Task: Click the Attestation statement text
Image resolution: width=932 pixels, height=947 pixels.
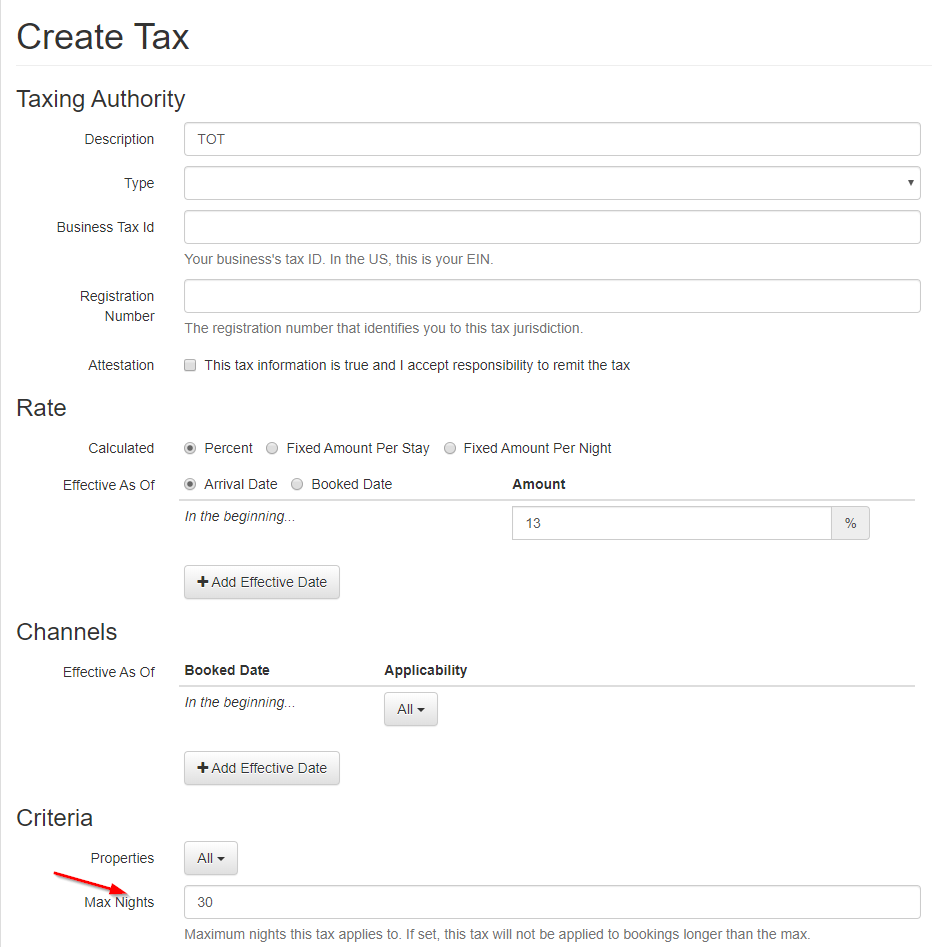Action: pyautogui.click(x=417, y=365)
